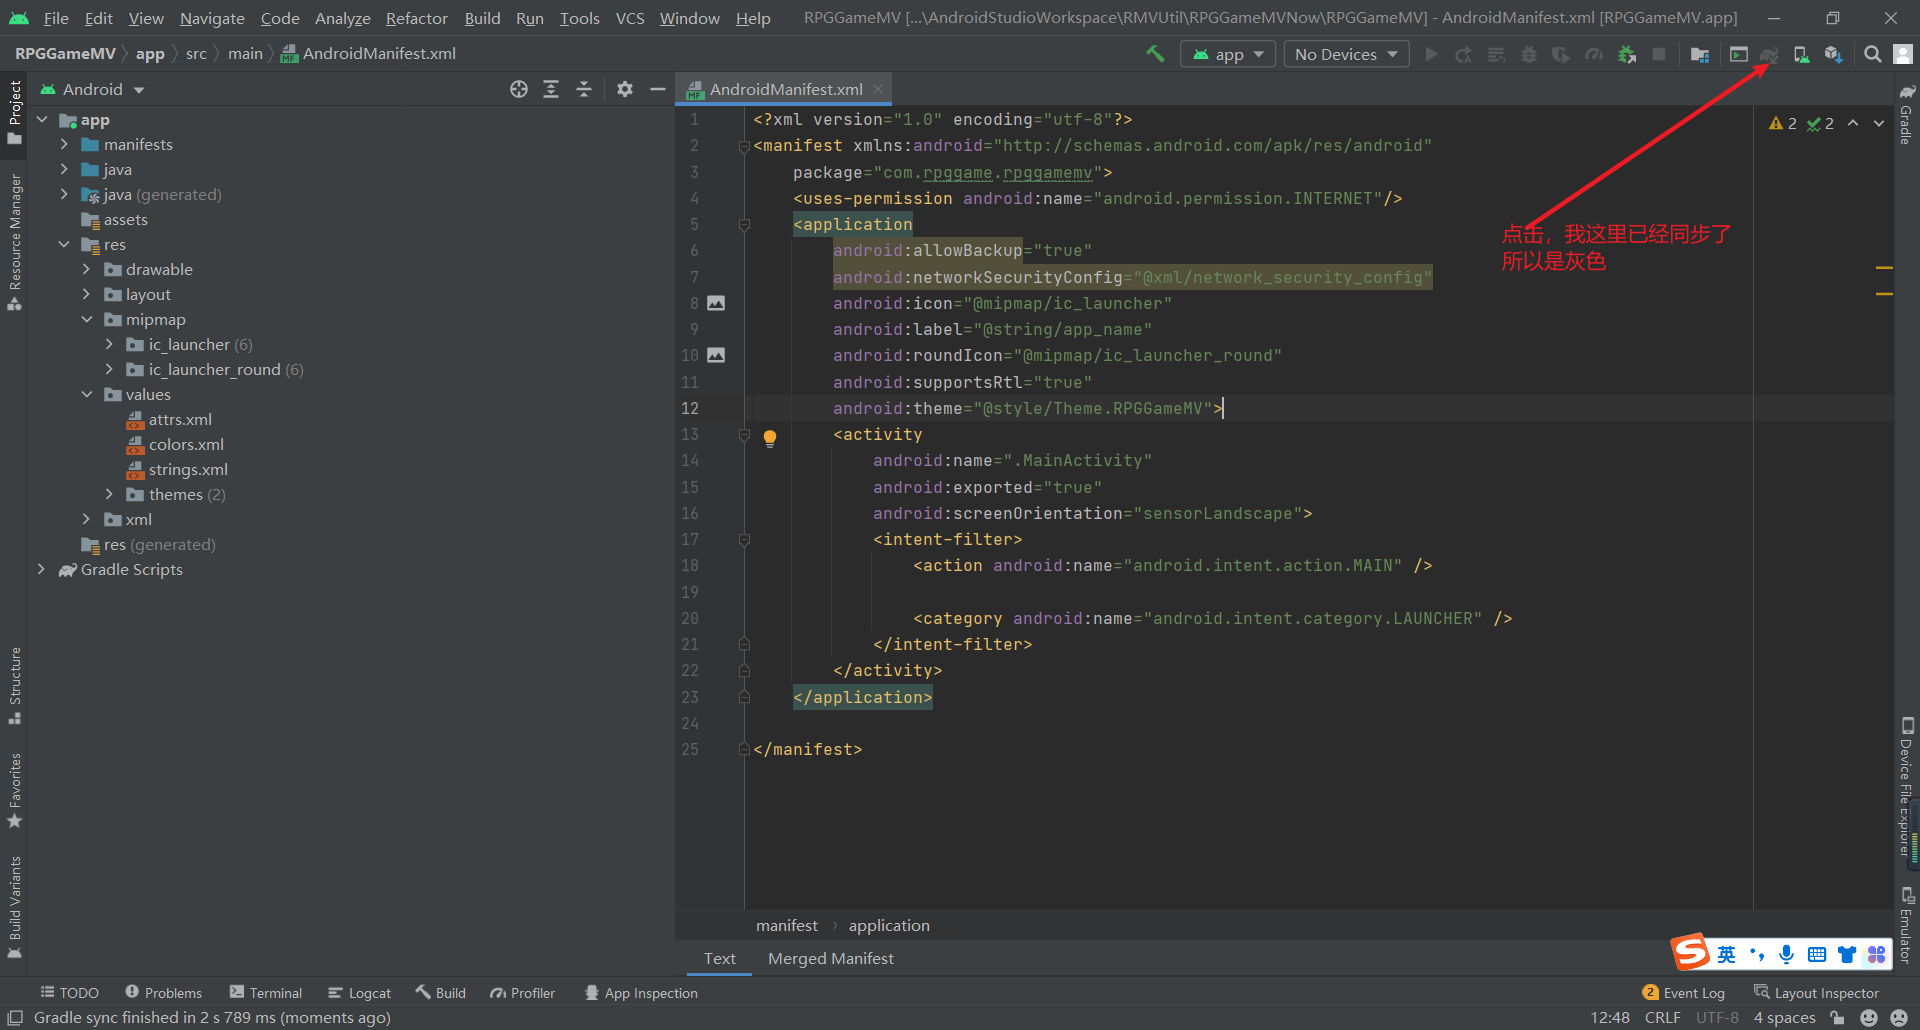Image resolution: width=1920 pixels, height=1030 pixels.
Task: Open the Layout Inspector
Action: [x=1816, y=993]
